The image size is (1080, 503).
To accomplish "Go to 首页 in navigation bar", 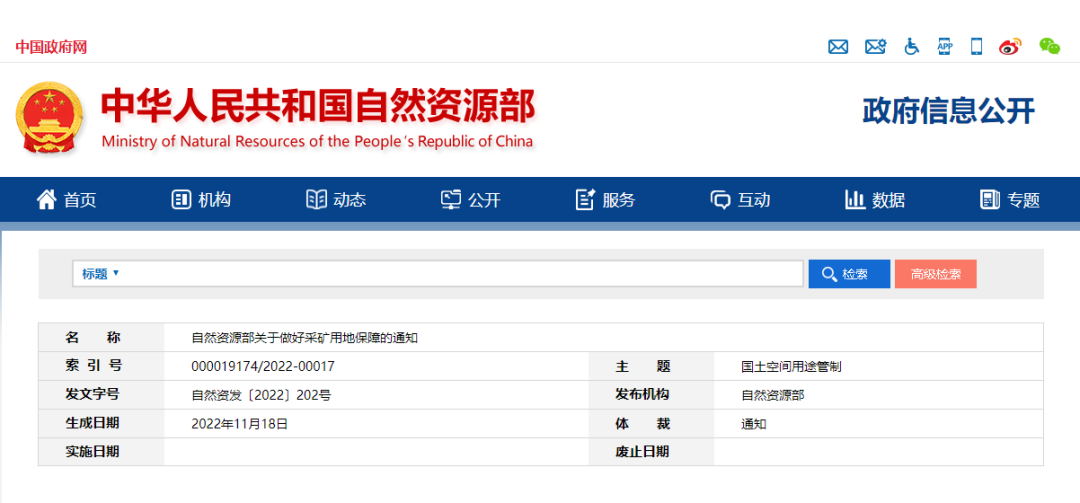I will click(x=67, y=200).
